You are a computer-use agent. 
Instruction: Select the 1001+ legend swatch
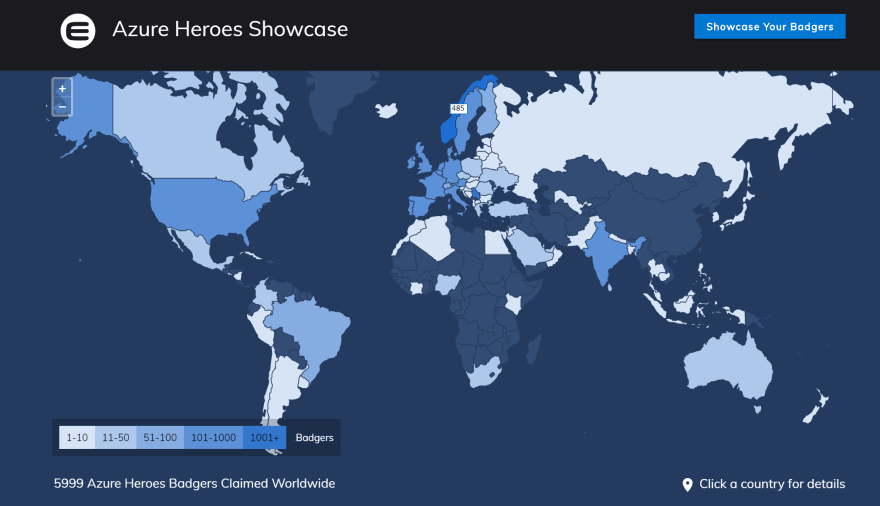click(264, 438)
